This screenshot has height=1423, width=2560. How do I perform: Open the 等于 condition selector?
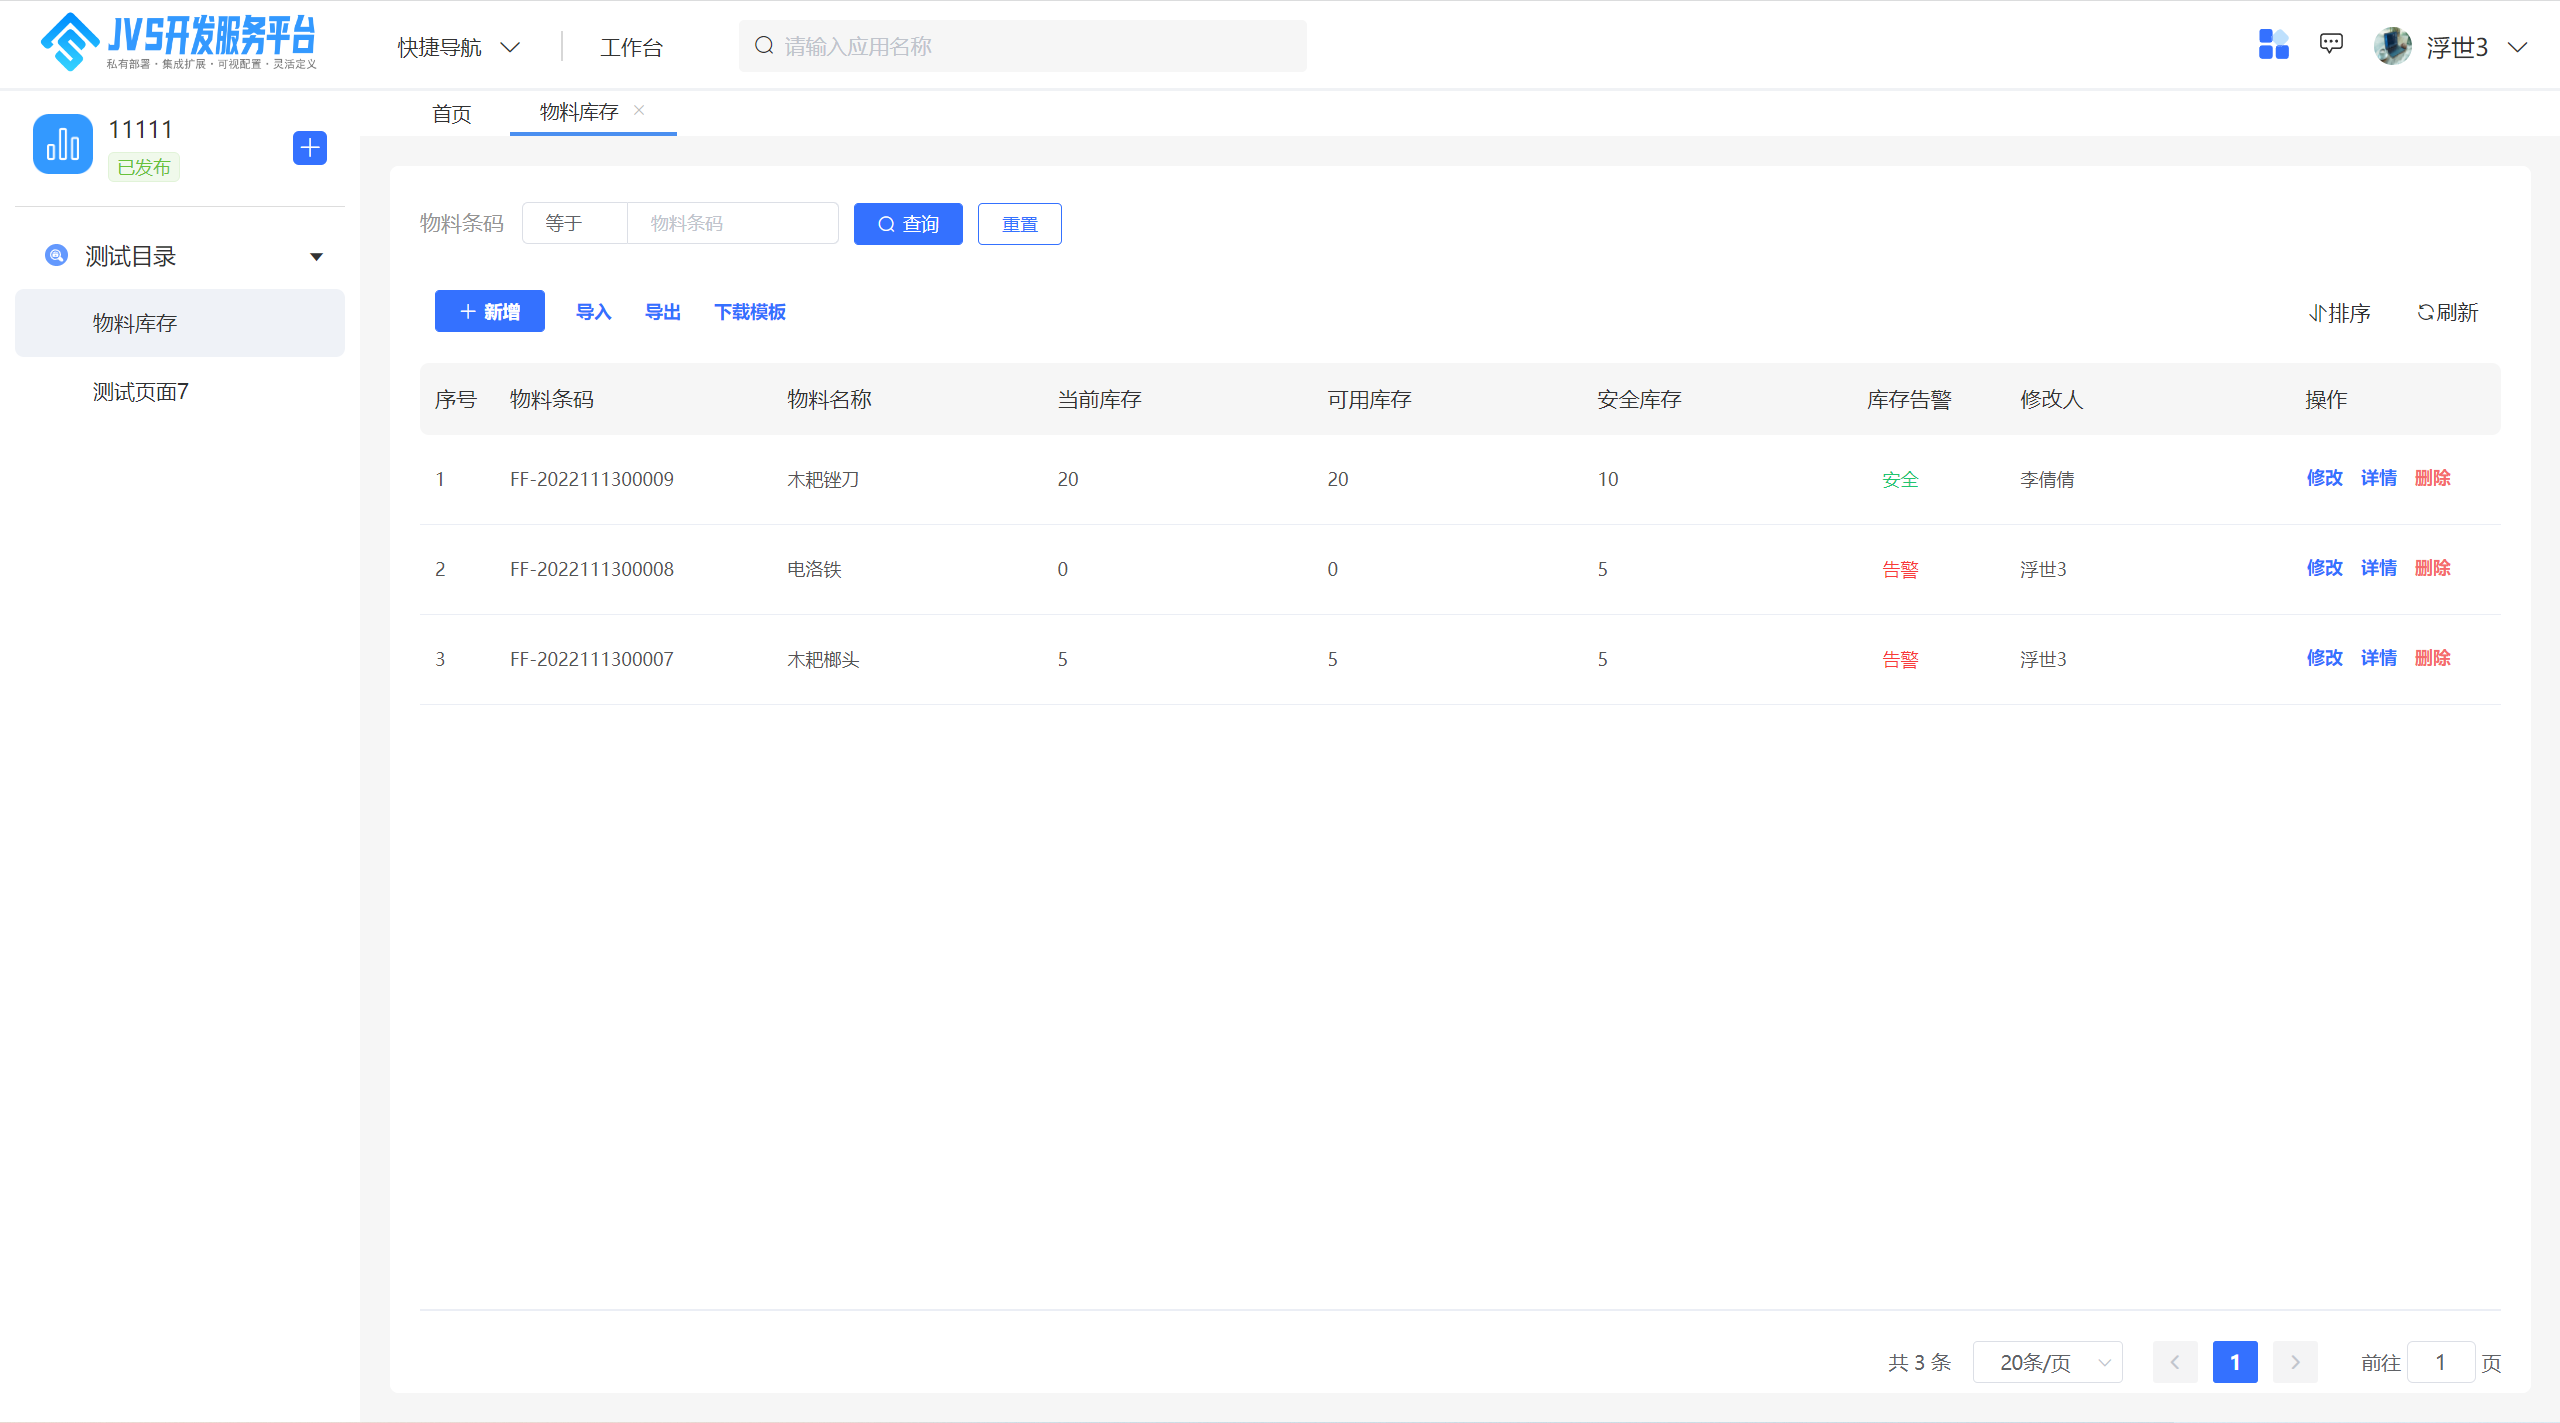point(575,223)
